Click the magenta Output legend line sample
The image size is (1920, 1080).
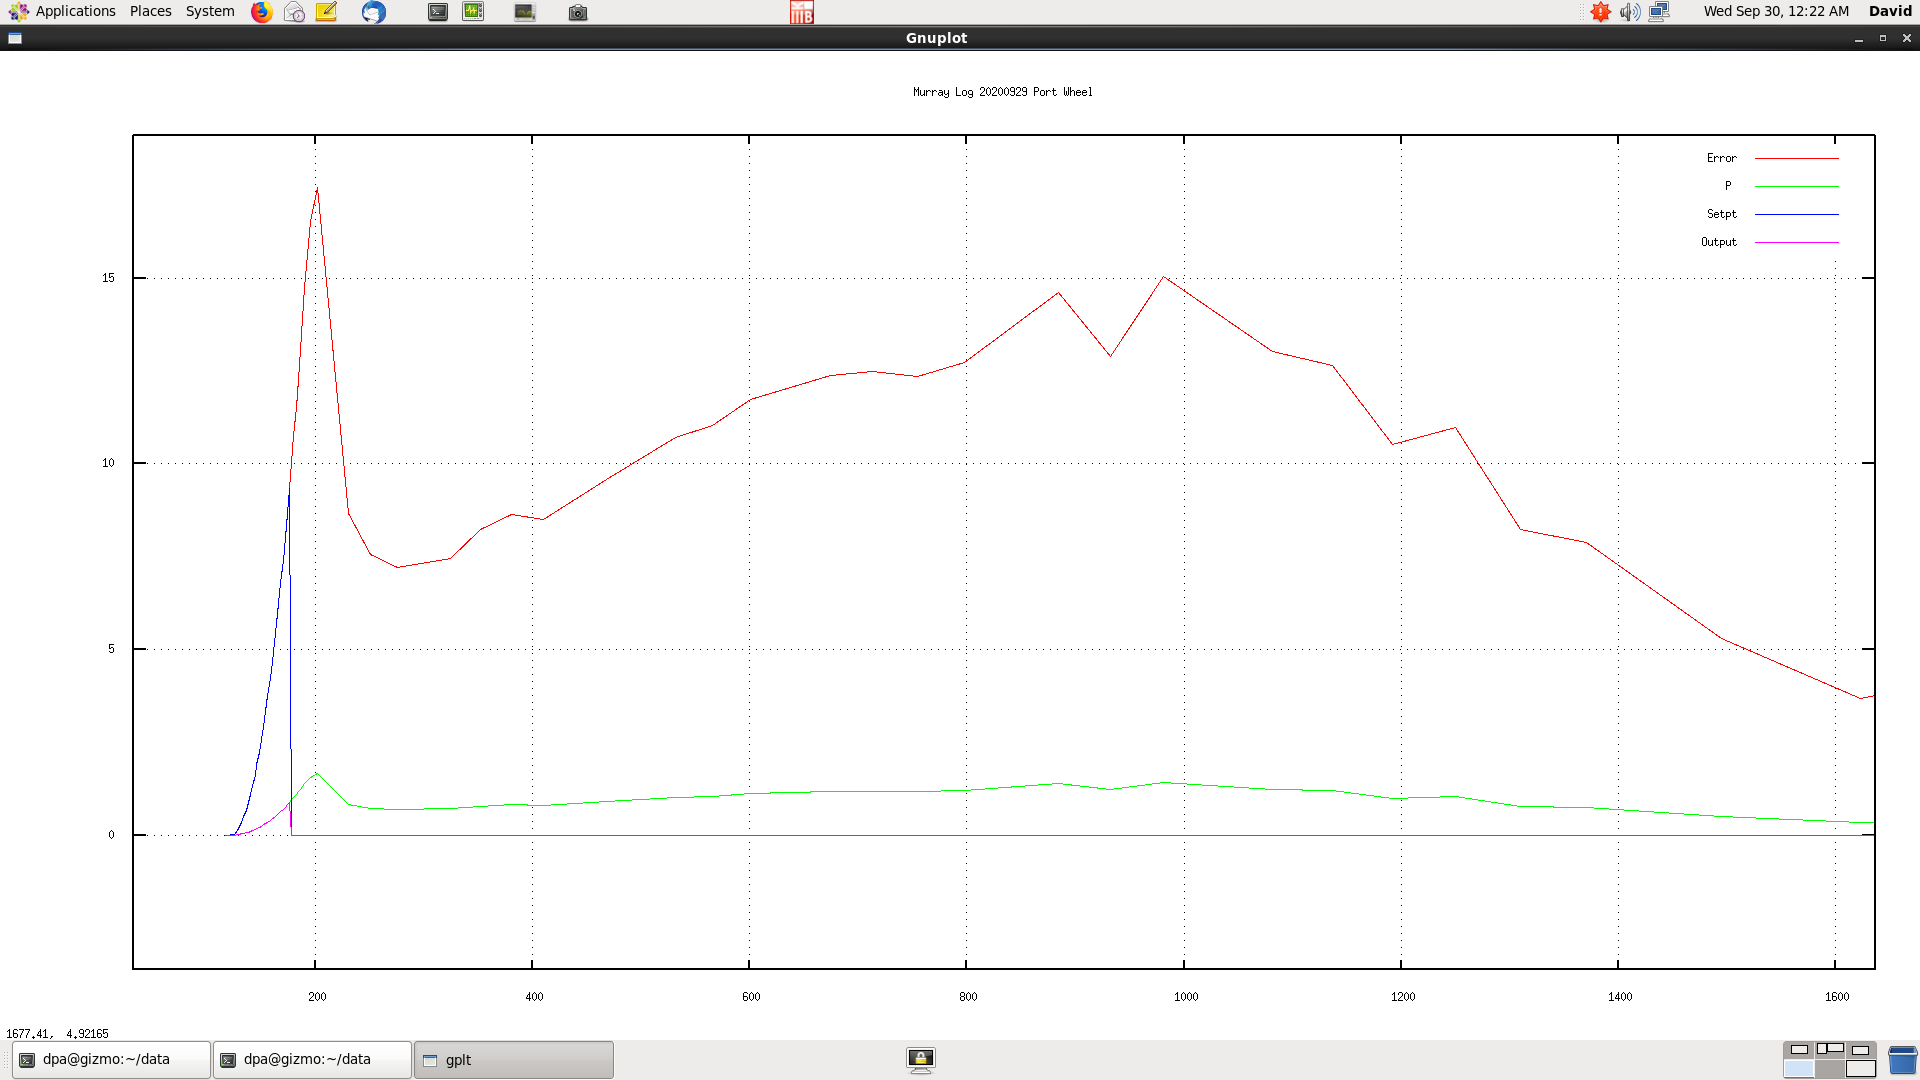pyautogui.click(x=1797, y=242)
